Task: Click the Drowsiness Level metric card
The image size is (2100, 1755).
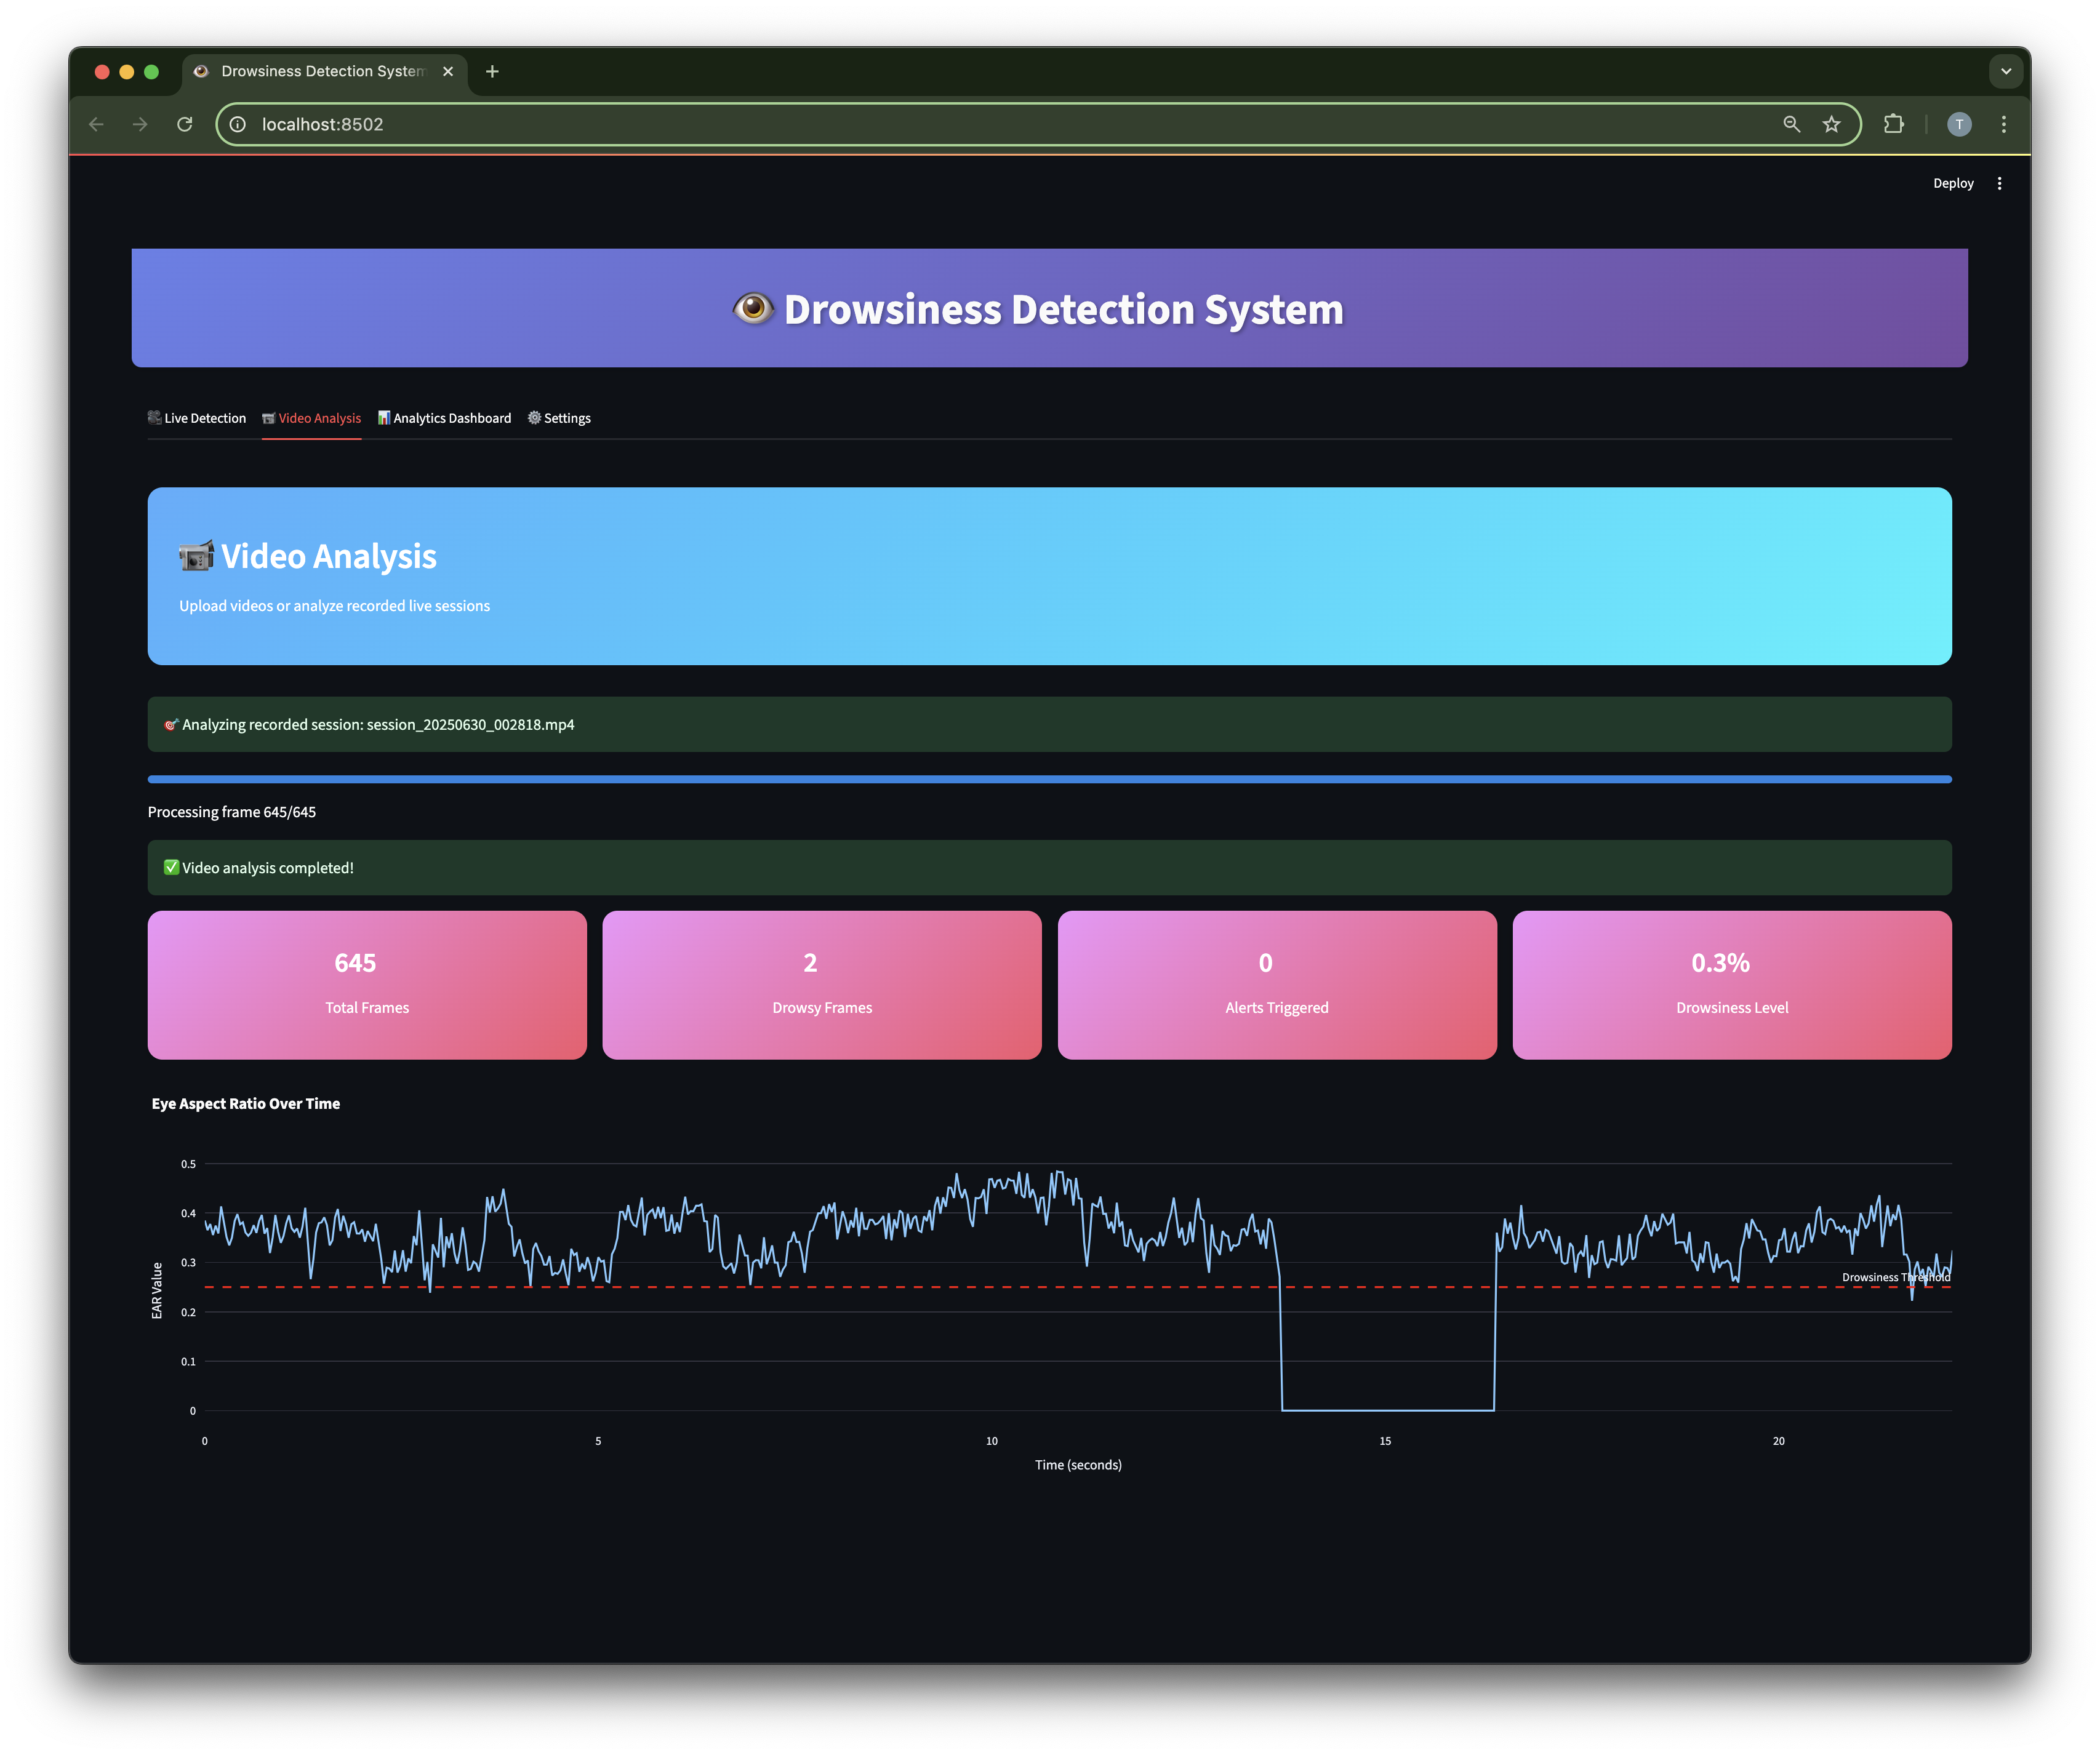Action: pos(1731,984)
